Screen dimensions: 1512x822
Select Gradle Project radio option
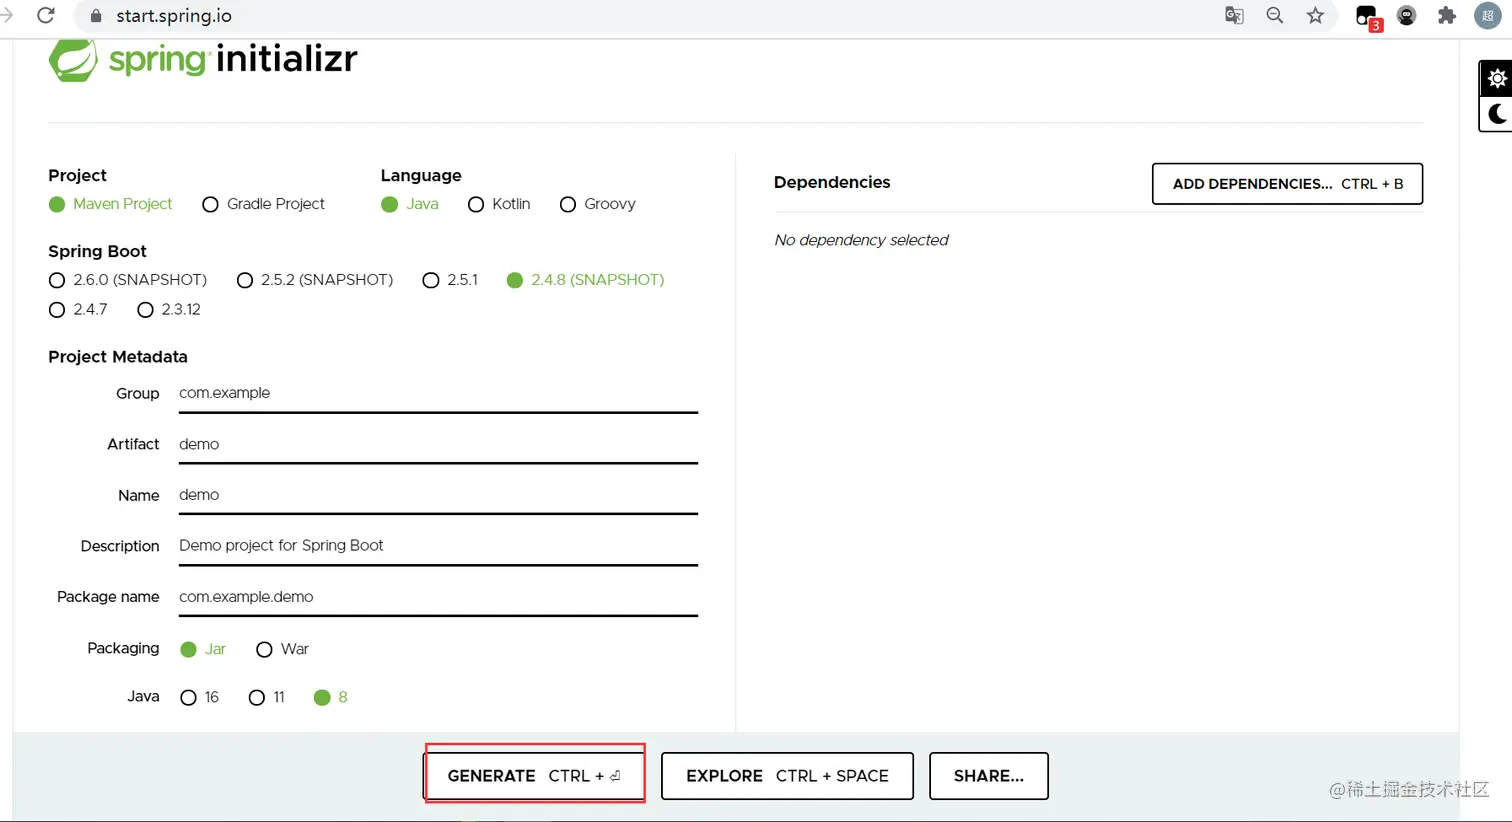click(x=264, y=204)
